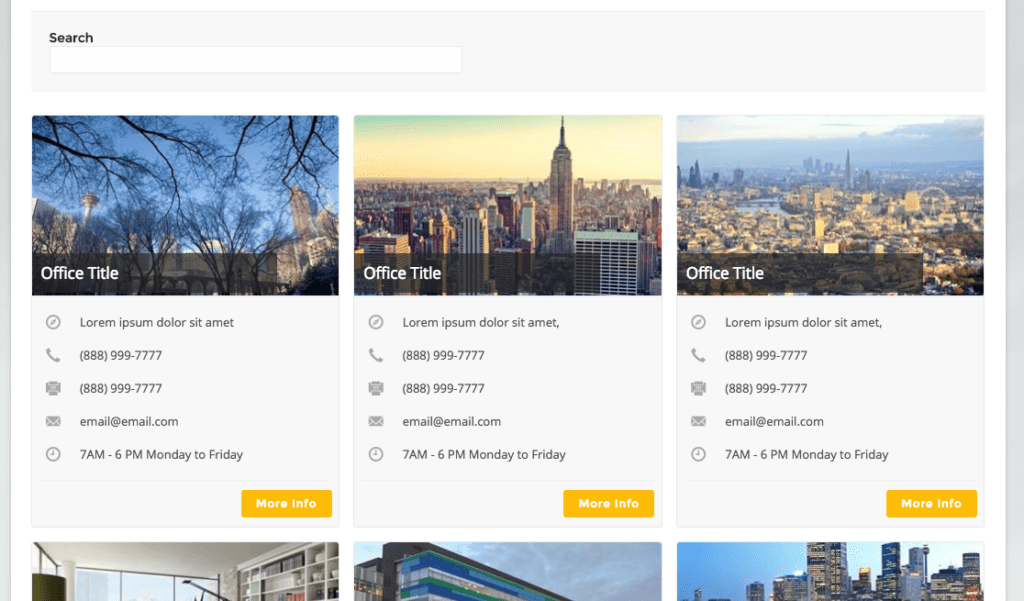Image resolution: width=1024 pixels, height=601 pixels.
Task: Open the London skyline office image
Action: tap(830, 185)
